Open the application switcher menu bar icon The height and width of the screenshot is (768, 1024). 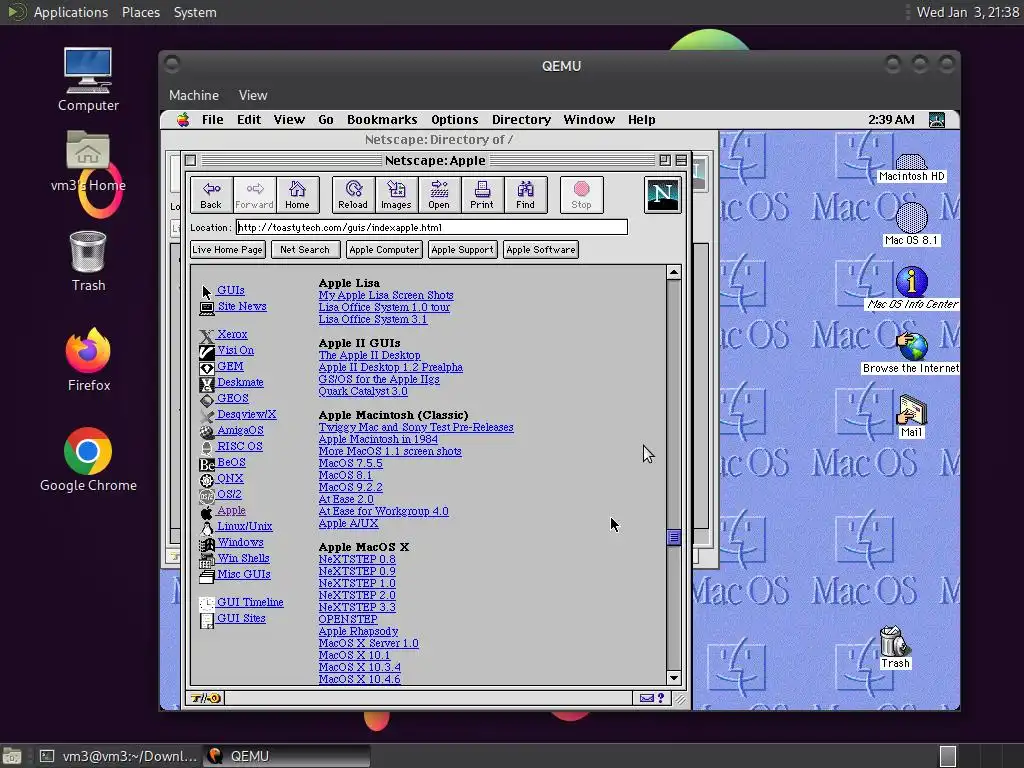pyautogui.click(x=937, y=120)
